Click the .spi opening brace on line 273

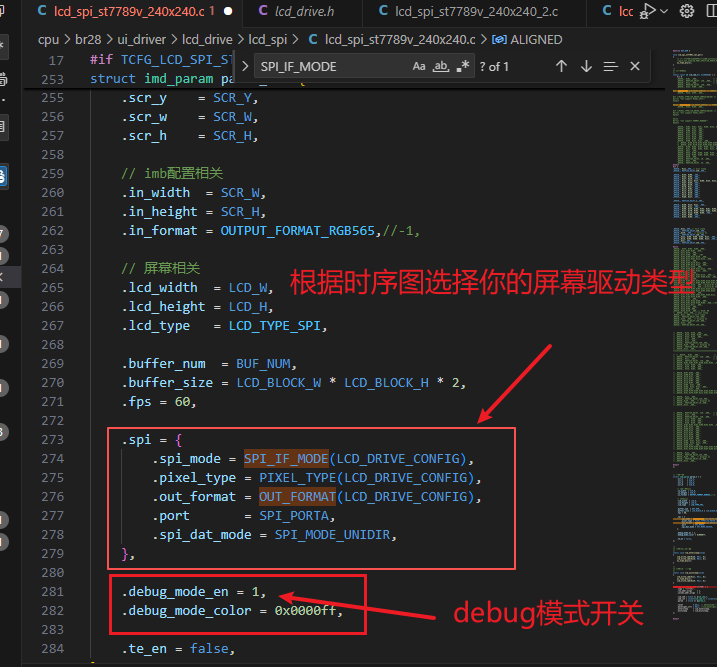[x=178, y=440]
